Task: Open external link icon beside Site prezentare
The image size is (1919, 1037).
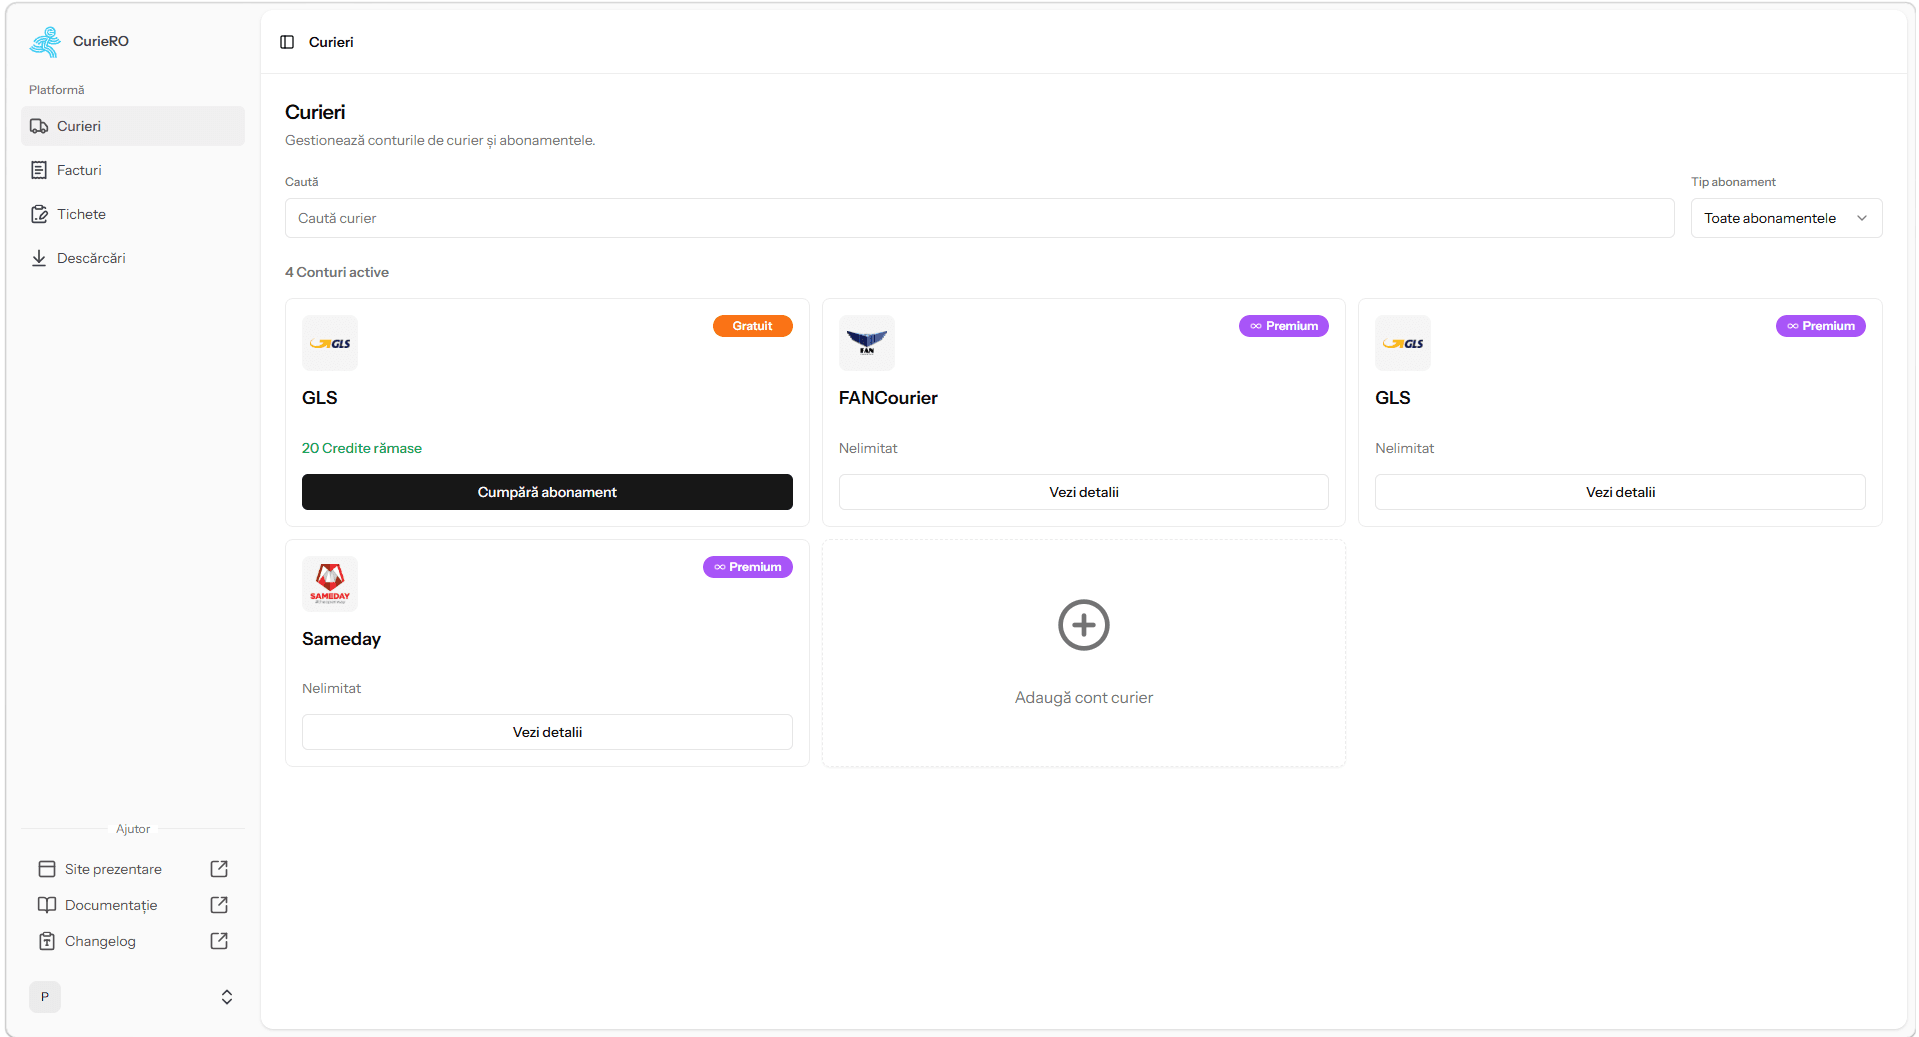Action: (x=219, y=869)
